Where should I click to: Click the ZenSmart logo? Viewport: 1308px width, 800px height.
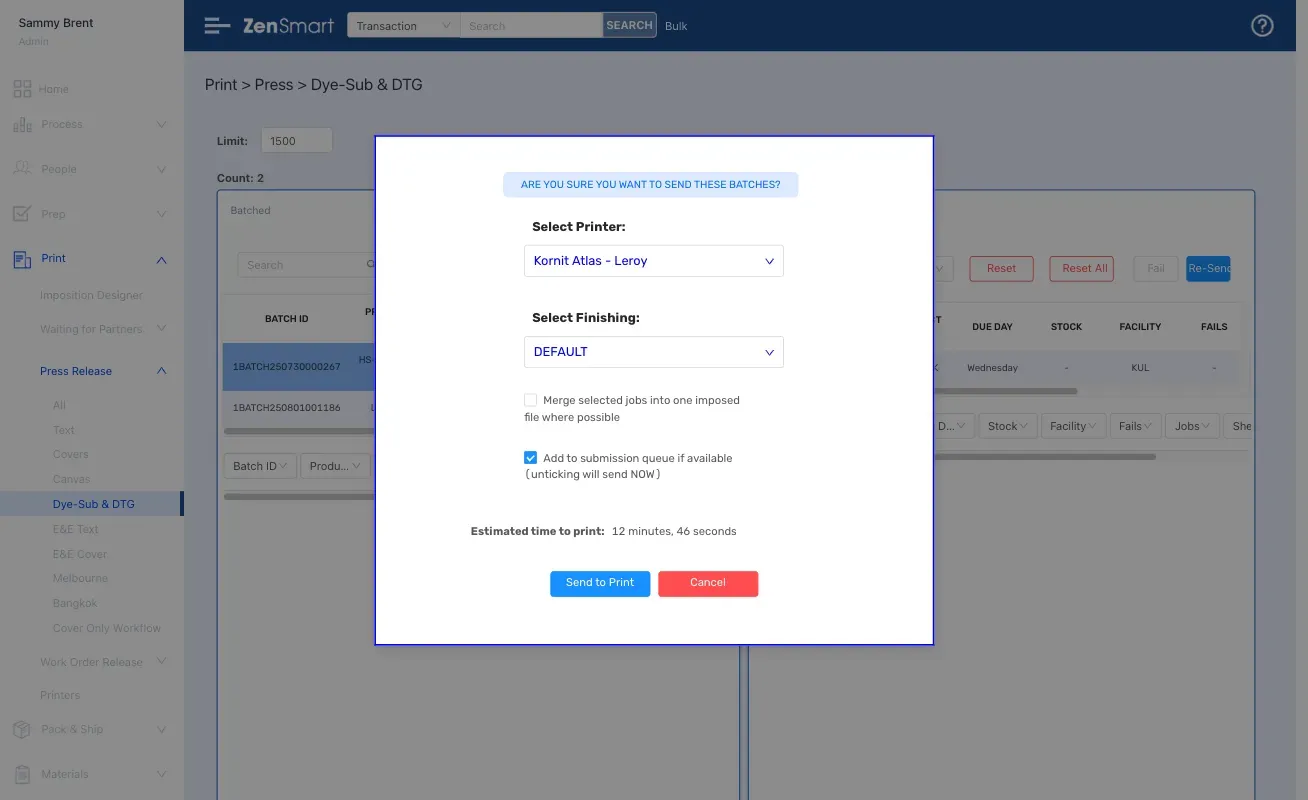[x=288, y=26]
